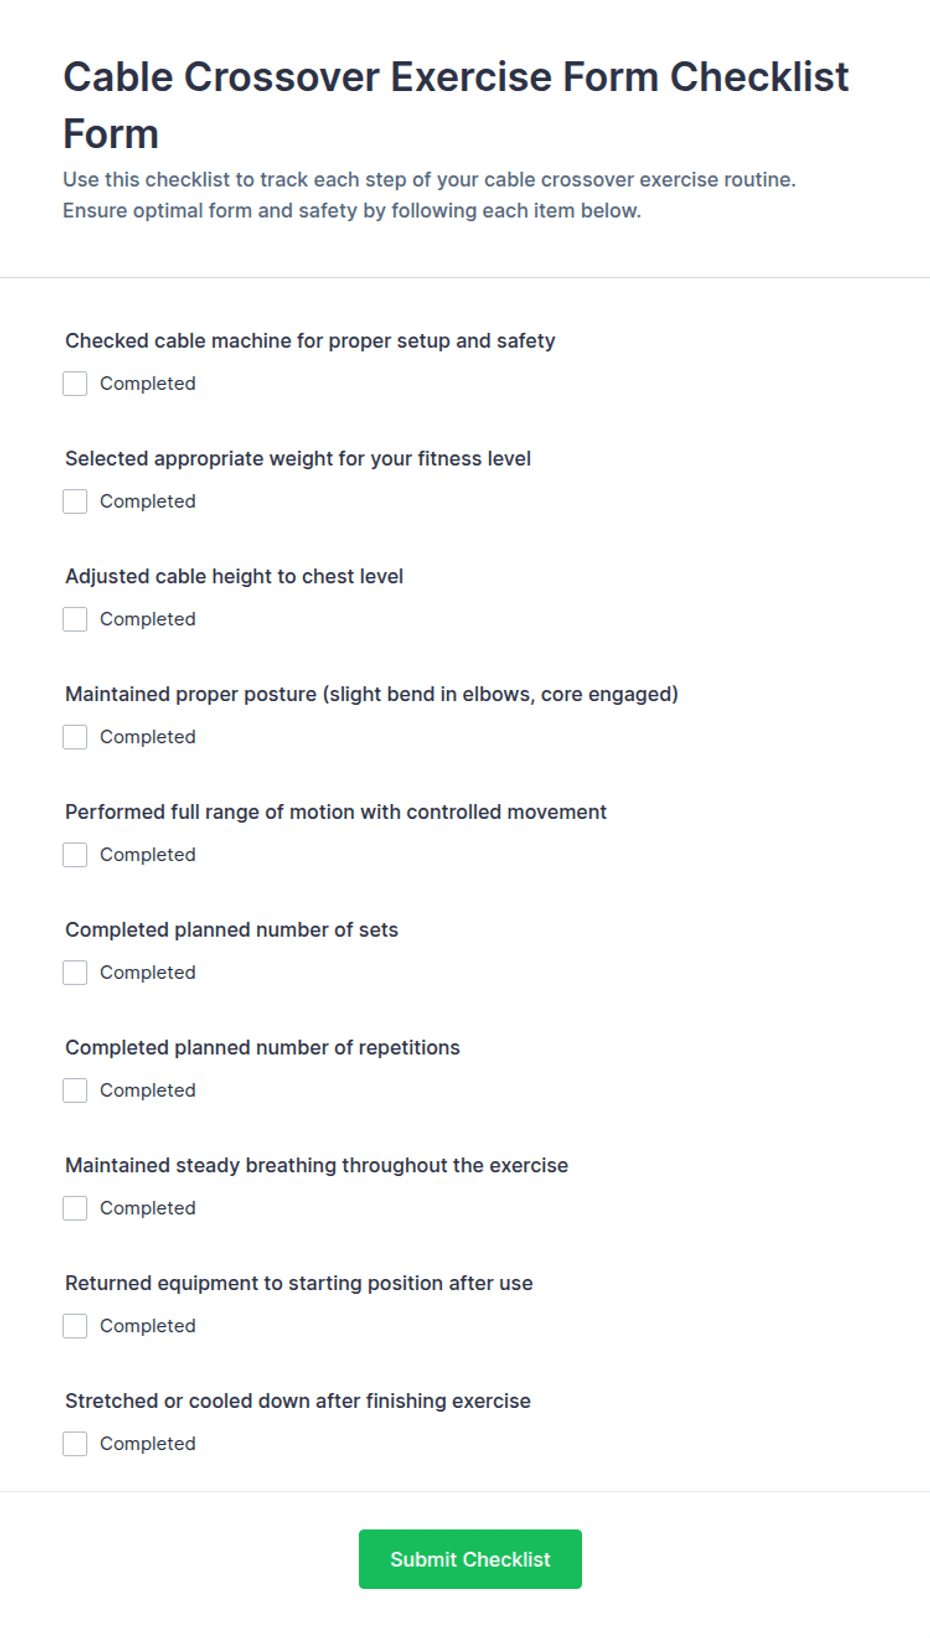Mark the Stretched or cooled down checkbox
This screenshot has height=1638, width=930.
(75, 1444)
